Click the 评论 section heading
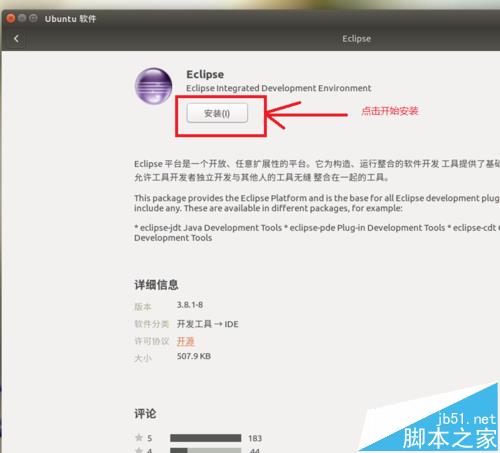500x453 pixels. [x=145, y=414]
